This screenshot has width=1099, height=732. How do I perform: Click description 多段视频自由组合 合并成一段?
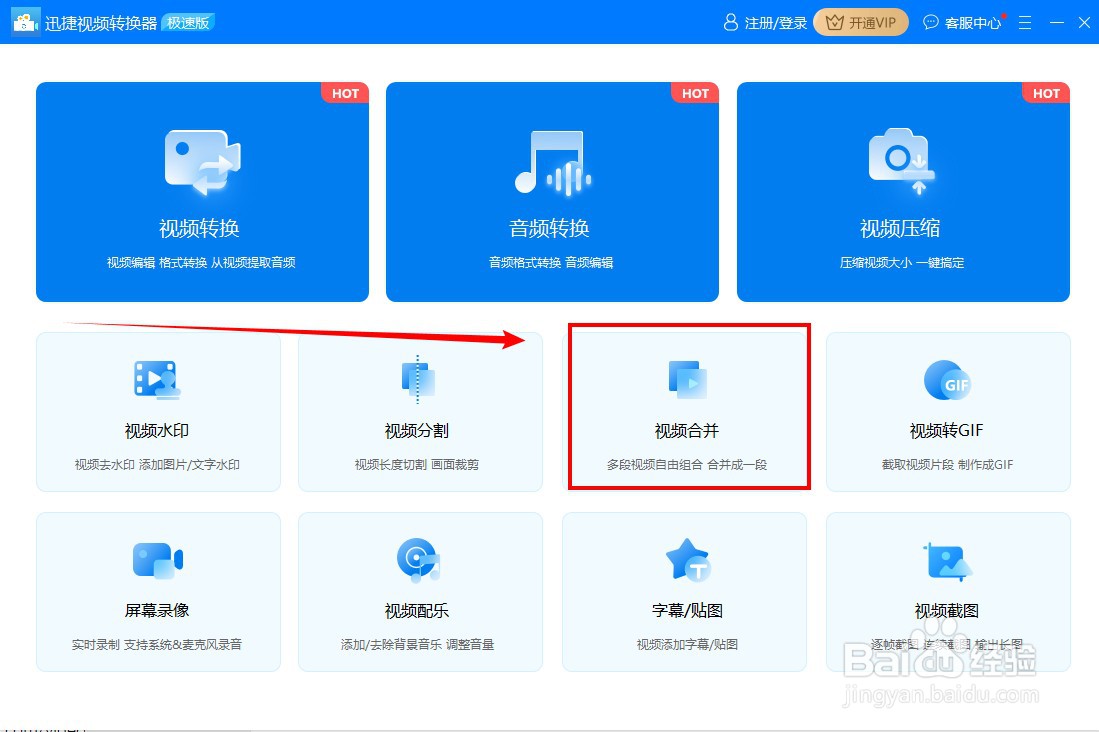(687, 465)
